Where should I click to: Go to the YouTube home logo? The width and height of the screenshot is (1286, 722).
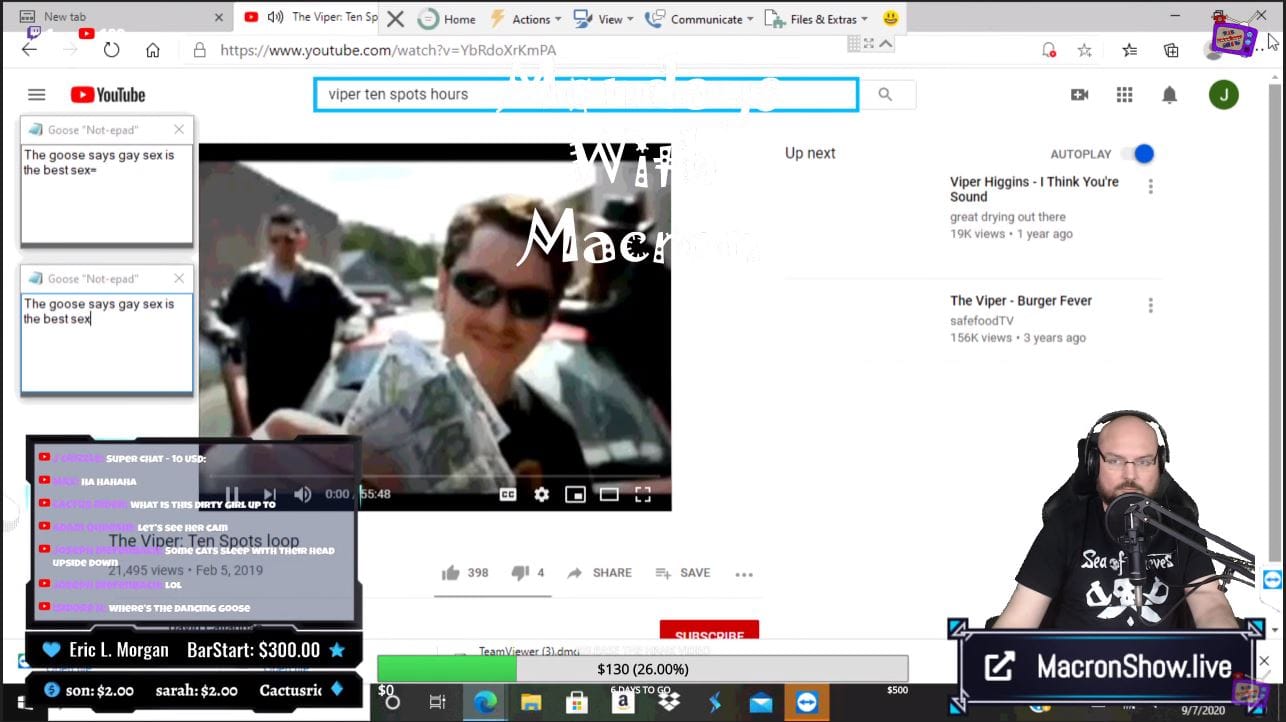[x=108, y=95]
